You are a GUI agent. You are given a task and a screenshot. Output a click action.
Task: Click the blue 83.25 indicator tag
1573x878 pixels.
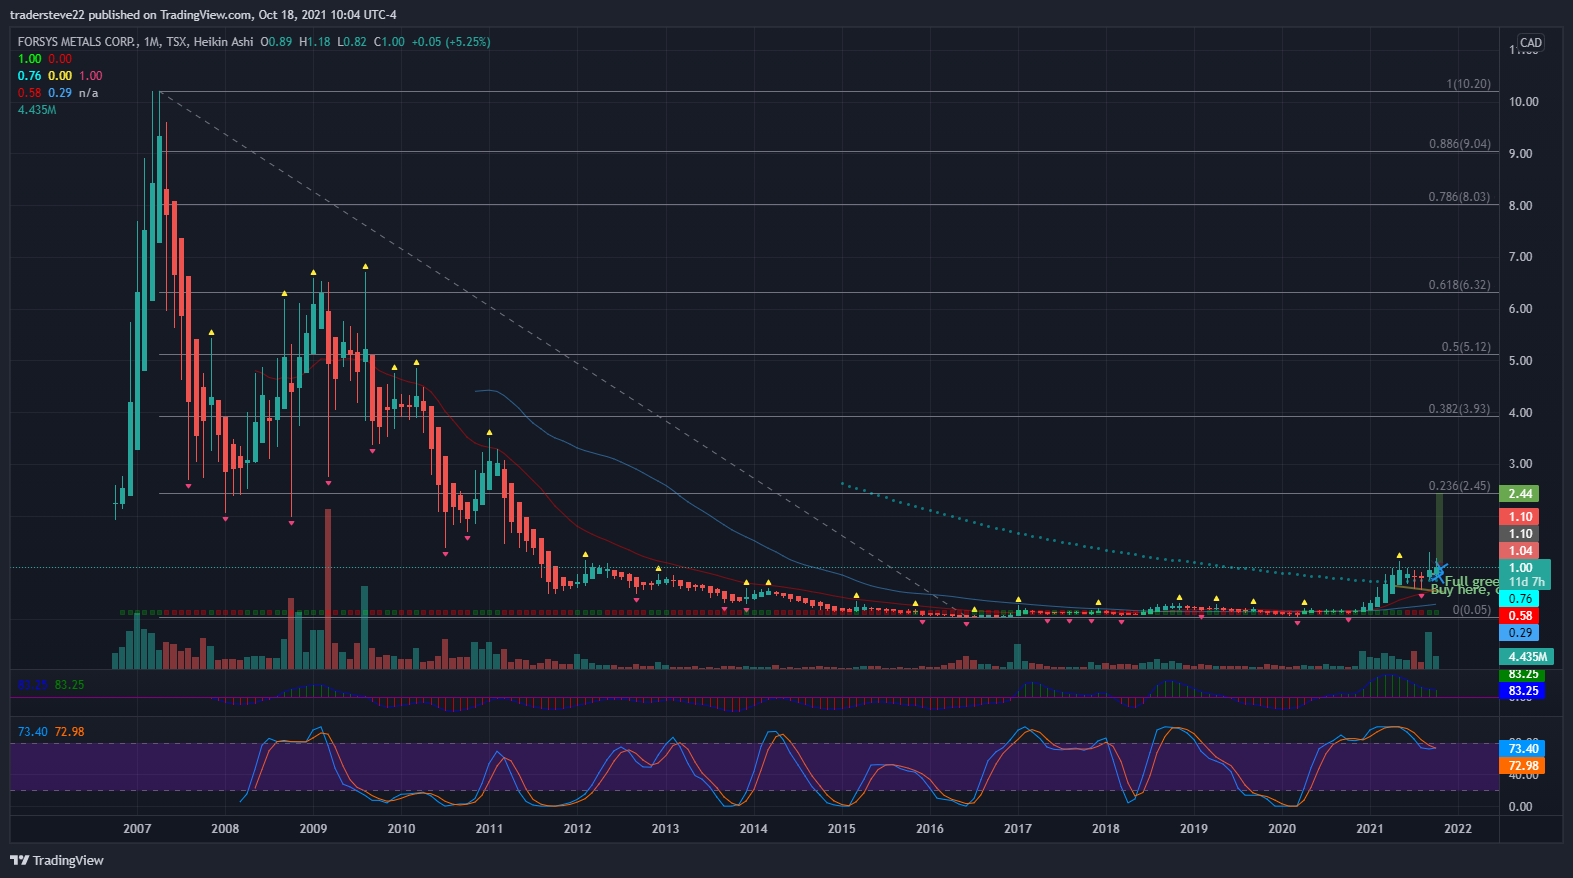tap(1523, 691)
